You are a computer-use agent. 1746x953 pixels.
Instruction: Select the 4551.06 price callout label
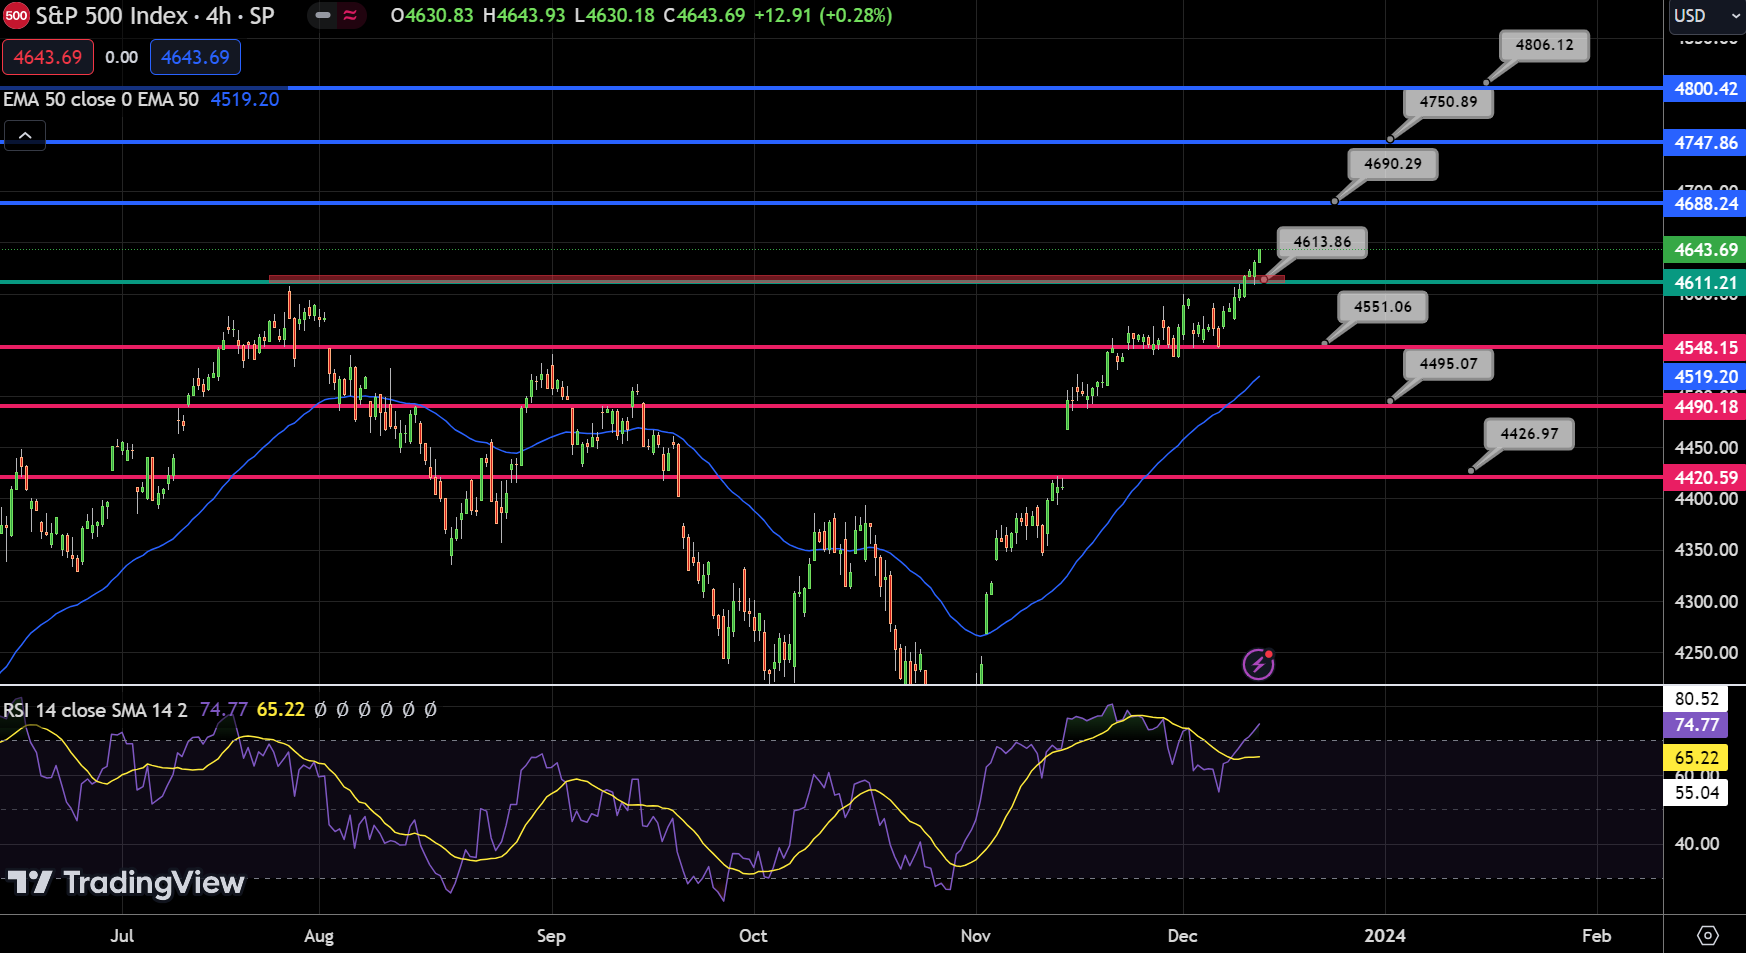[1383, 307]
